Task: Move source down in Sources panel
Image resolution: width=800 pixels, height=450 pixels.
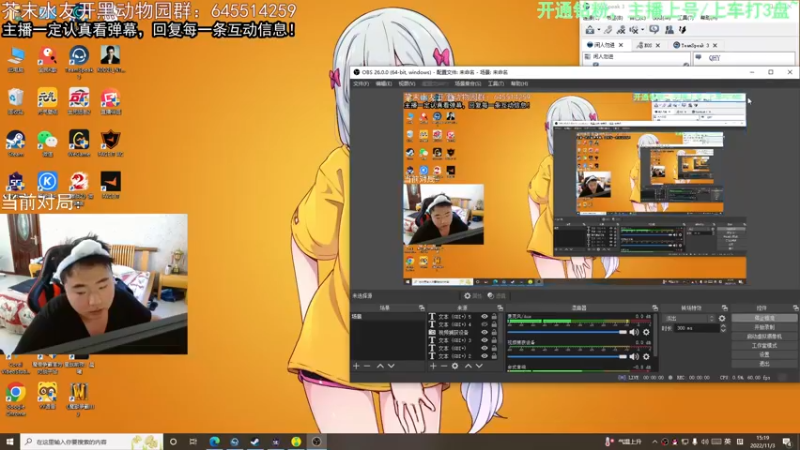Action: click(x=479, y=366)
